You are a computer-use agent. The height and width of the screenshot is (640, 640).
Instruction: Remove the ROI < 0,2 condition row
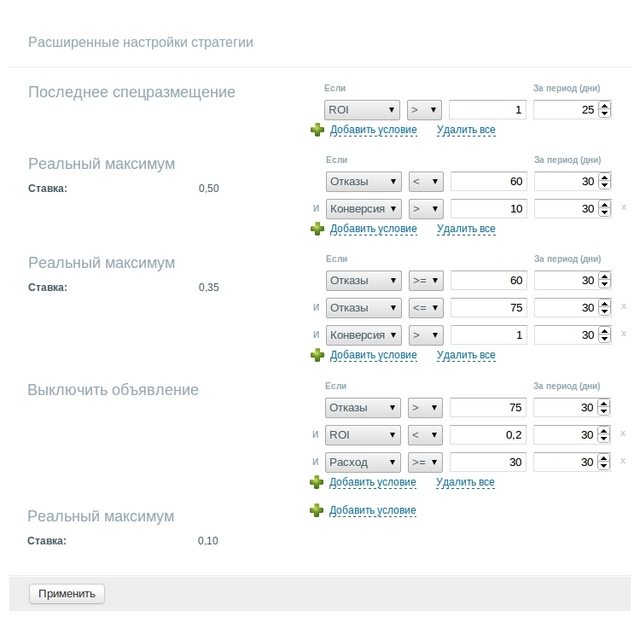(624, 434)
